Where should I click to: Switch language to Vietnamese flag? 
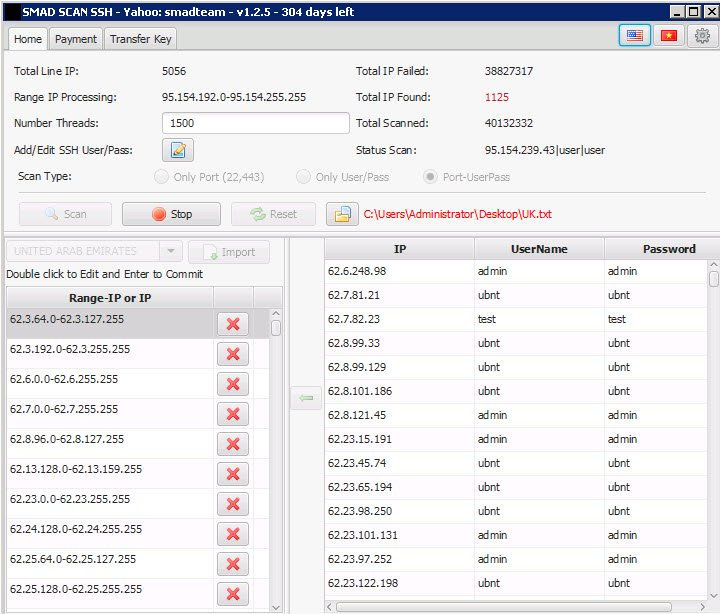pos(669,35)
